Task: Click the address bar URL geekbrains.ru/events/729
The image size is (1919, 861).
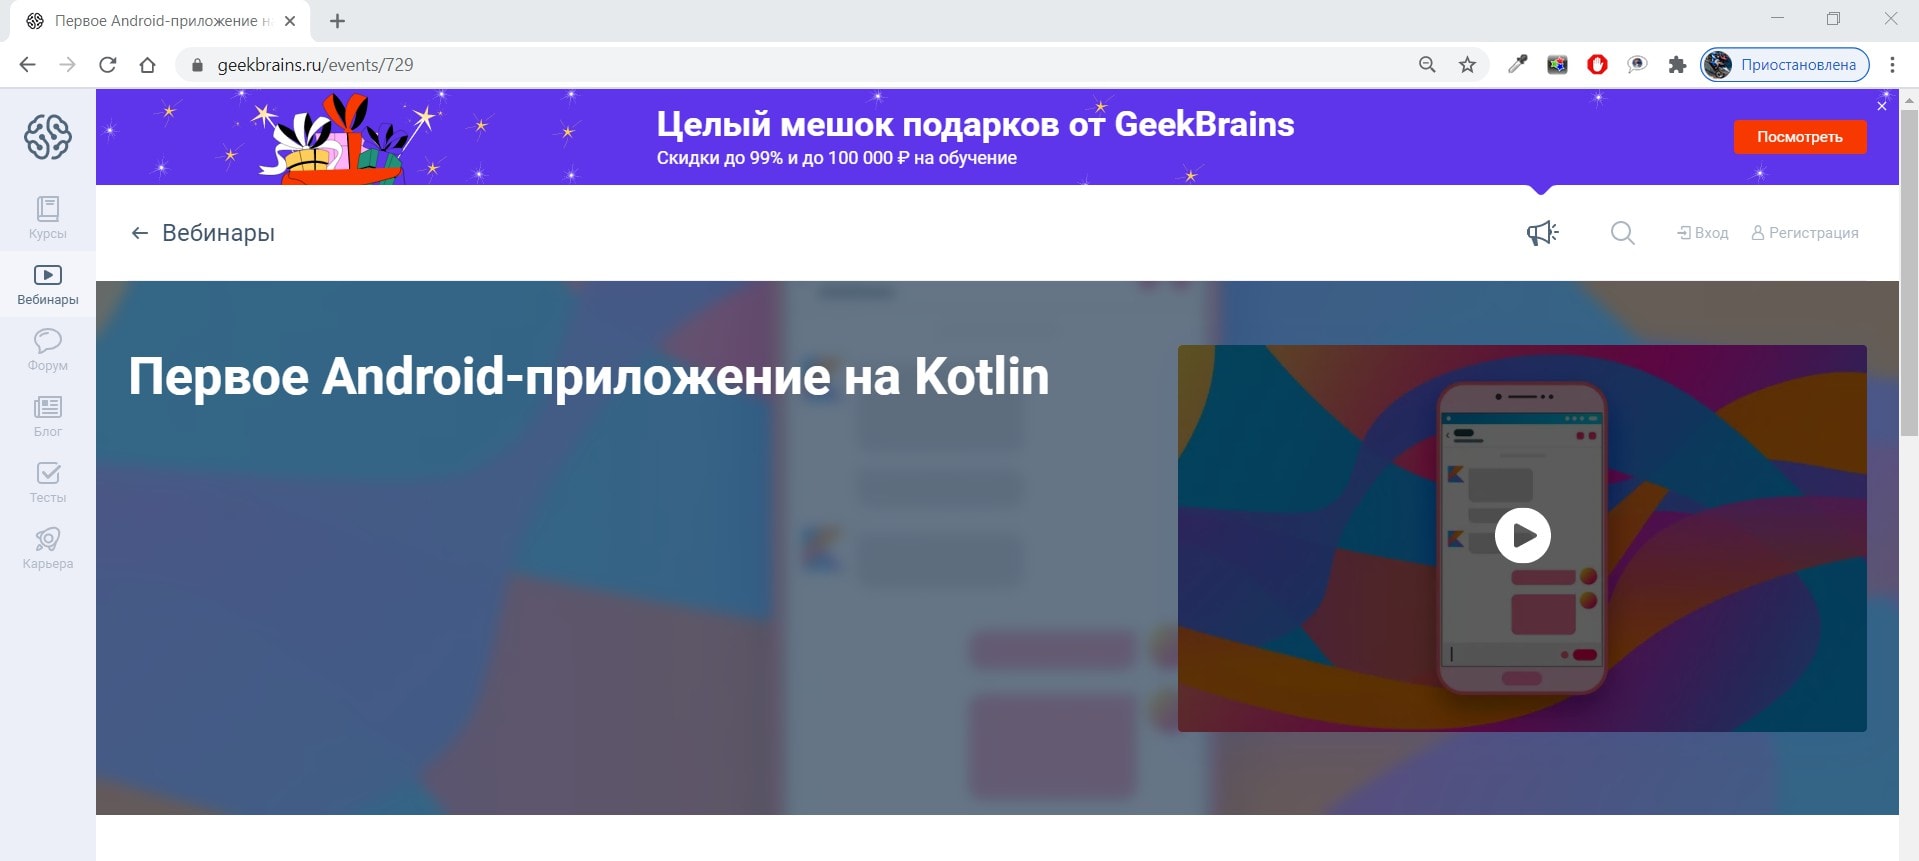Action: [x=315, y=65]
